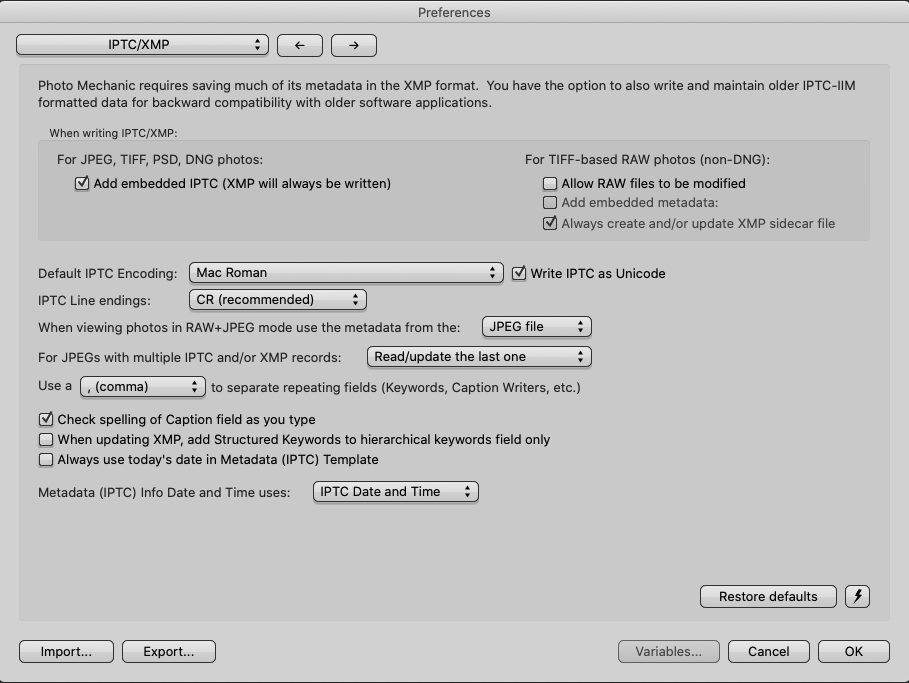Change the comma separator dropdown

point(142,387)
